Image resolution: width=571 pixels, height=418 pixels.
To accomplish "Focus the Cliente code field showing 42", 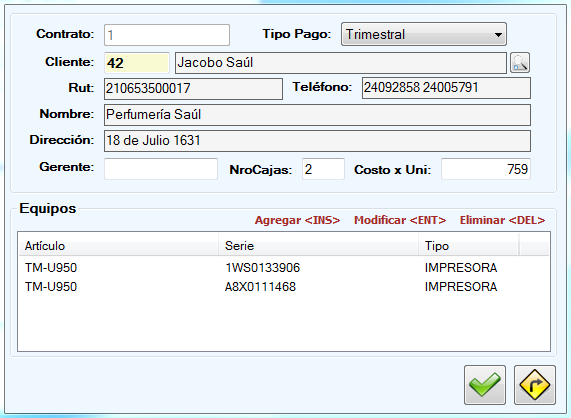I will [137, 63].
